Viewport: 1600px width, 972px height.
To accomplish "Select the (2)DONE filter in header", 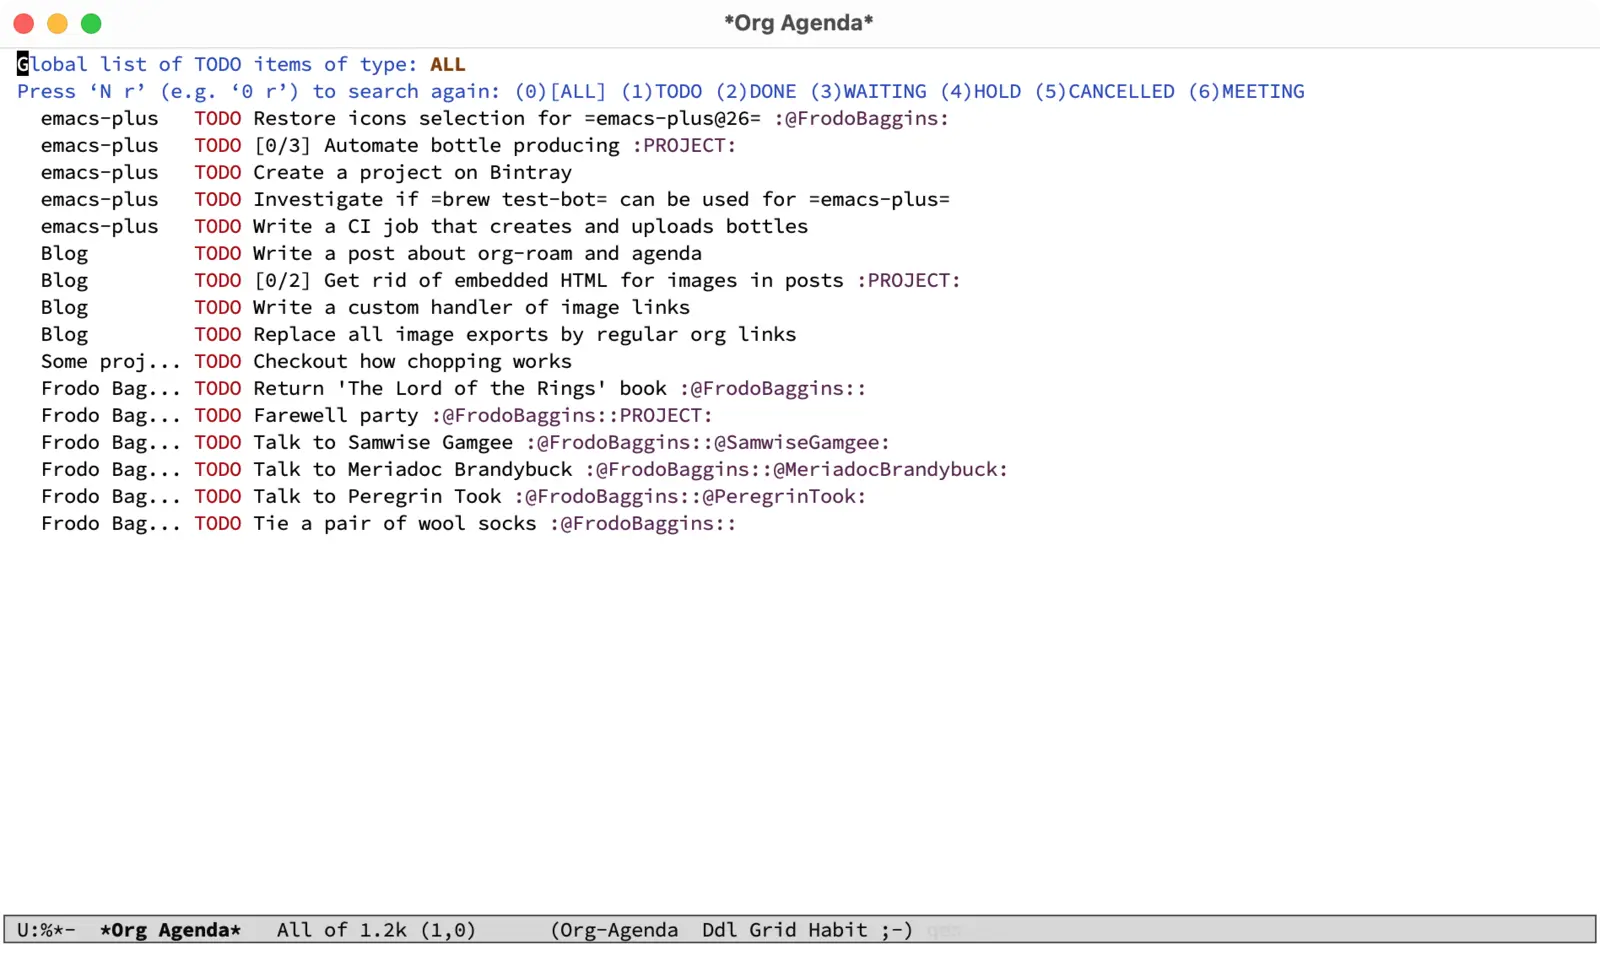I will [756, 91].
